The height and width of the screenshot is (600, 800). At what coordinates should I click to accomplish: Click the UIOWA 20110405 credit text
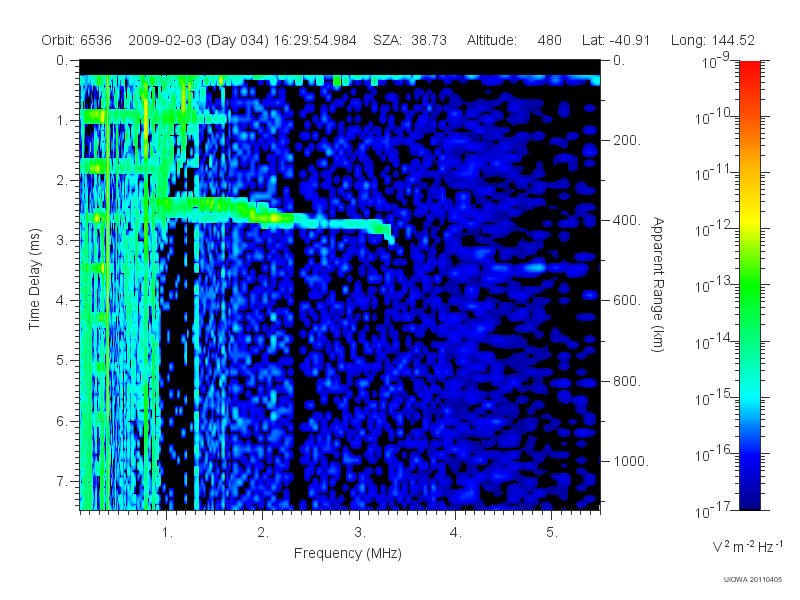pos(753,579)
